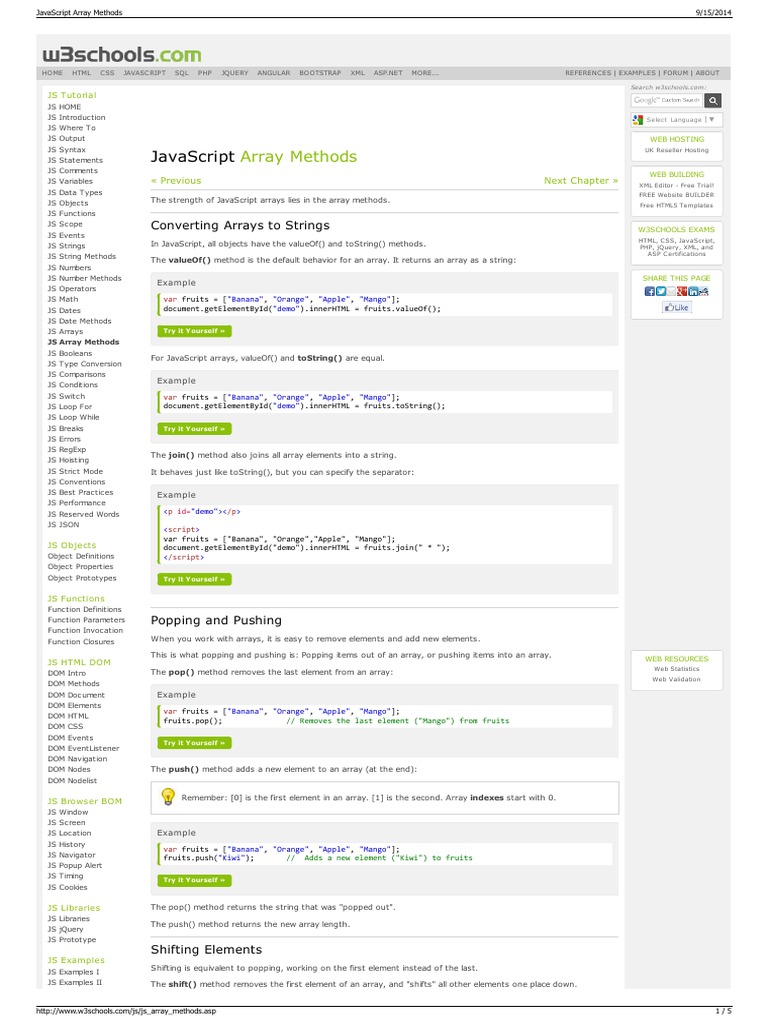Click Try it Yourself under pop() example
Viewport: 768px width, 1024px height.
coord(194,743)
